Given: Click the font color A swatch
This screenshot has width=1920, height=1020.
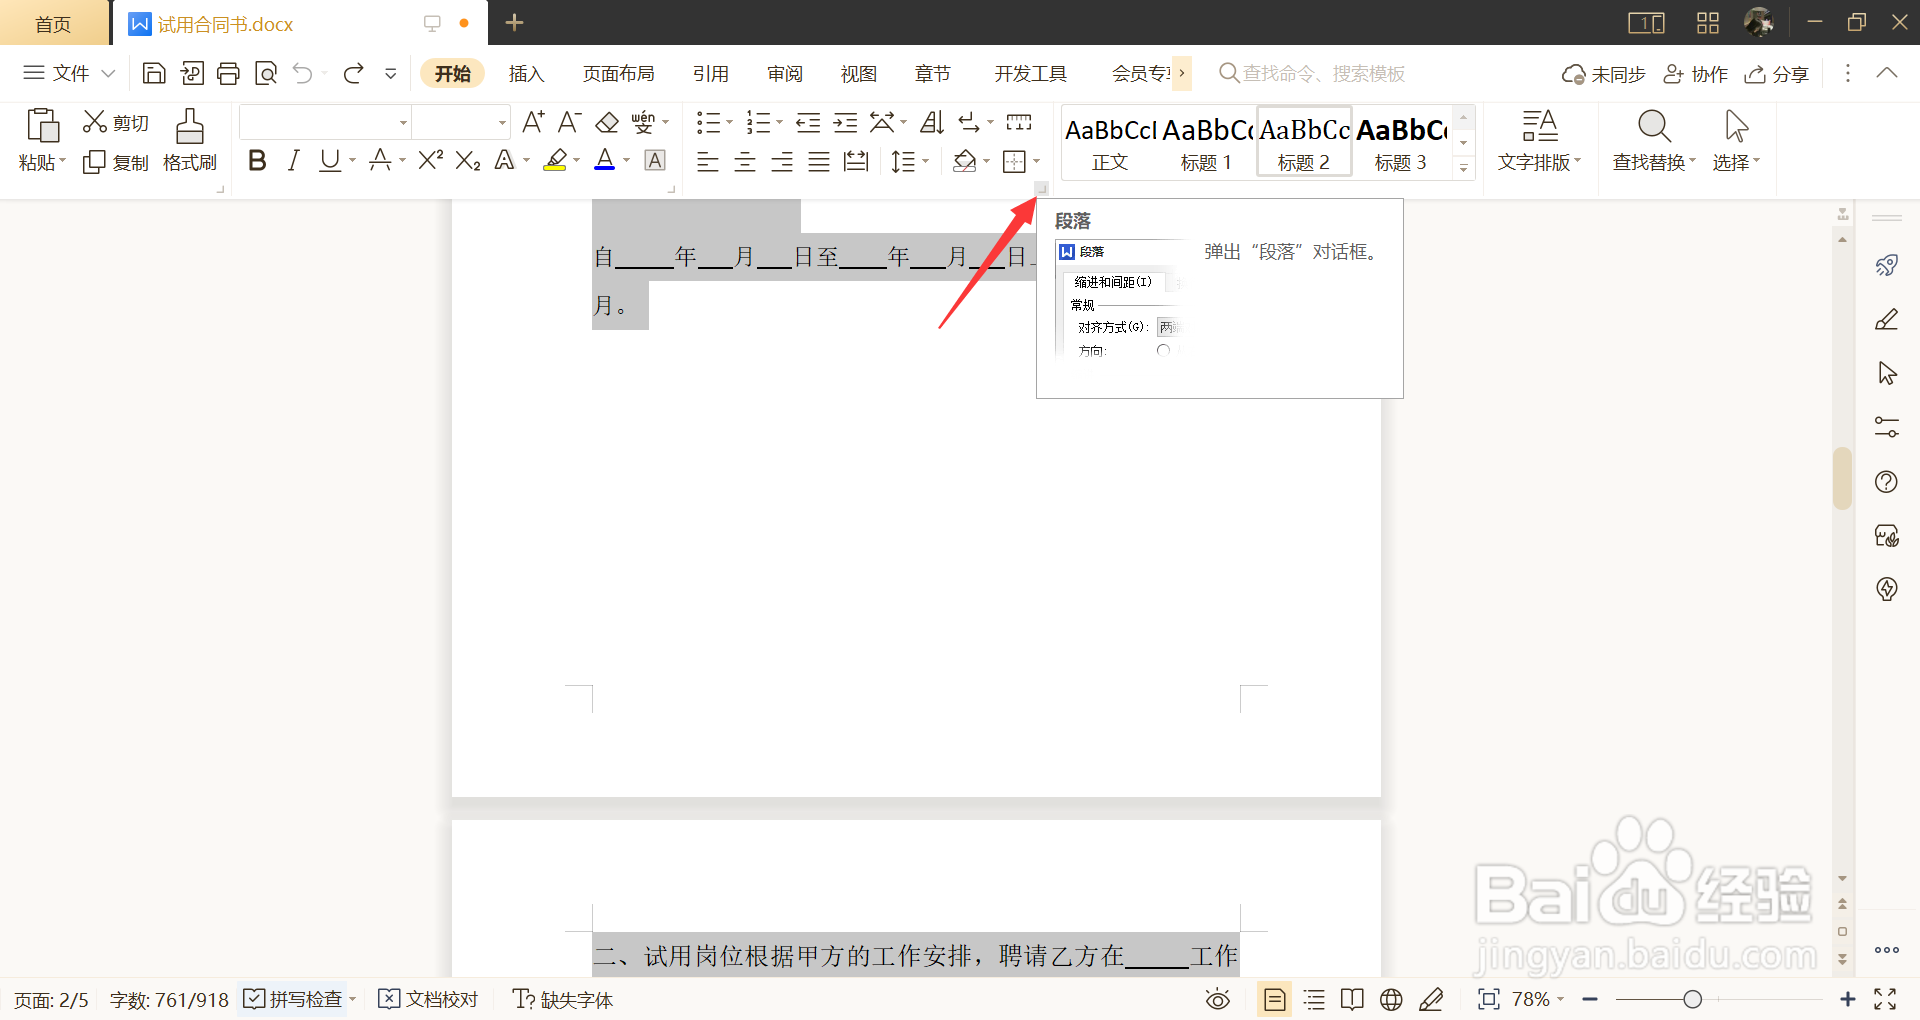Looking at the screenshot, I should pyautogui.click(x=605, y=160).
